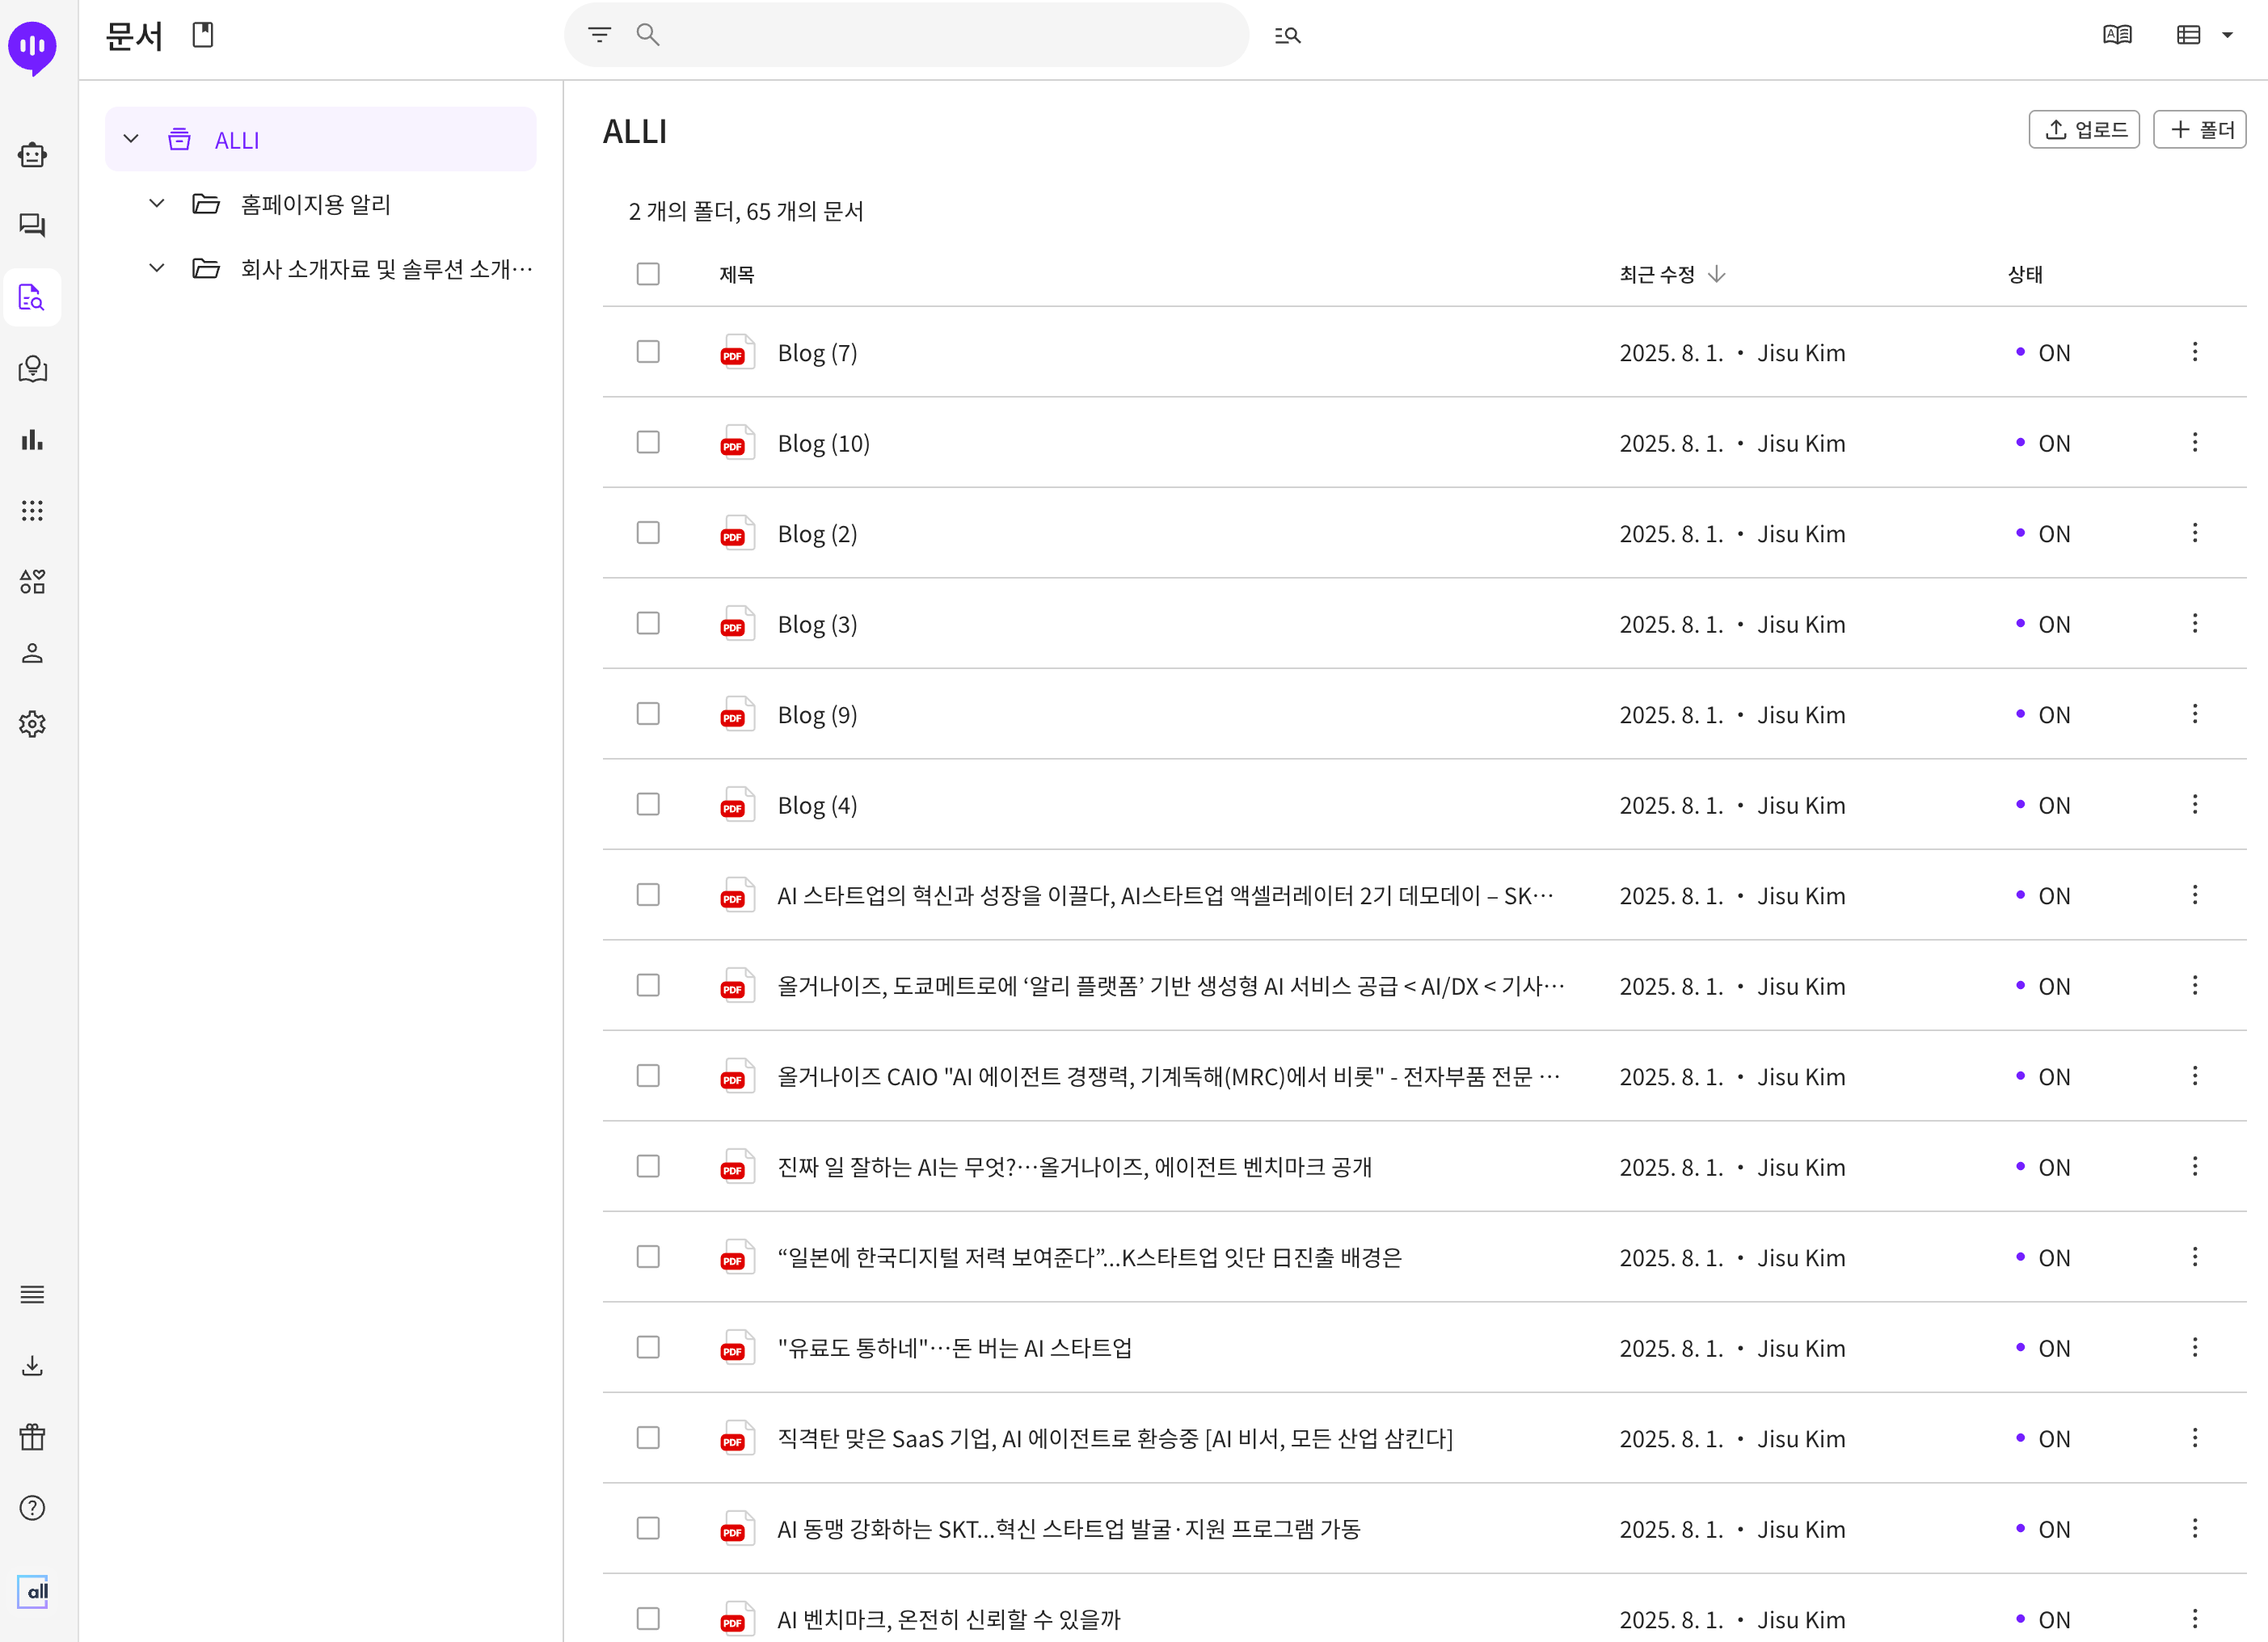The height and width of the screenshot is (1642, 2268).
Task: Open the chatbot robot icon in sidebar
Action: [32, 155]
